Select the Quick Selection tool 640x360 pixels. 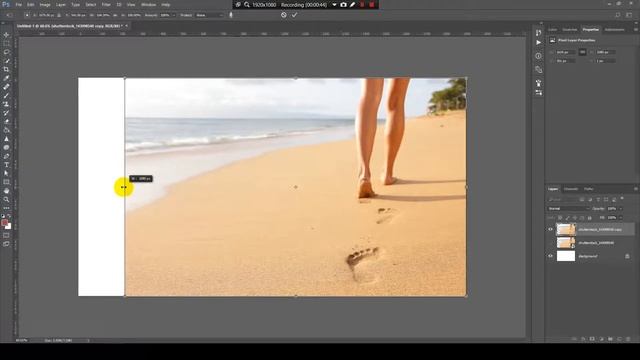[x=6, y=61]
